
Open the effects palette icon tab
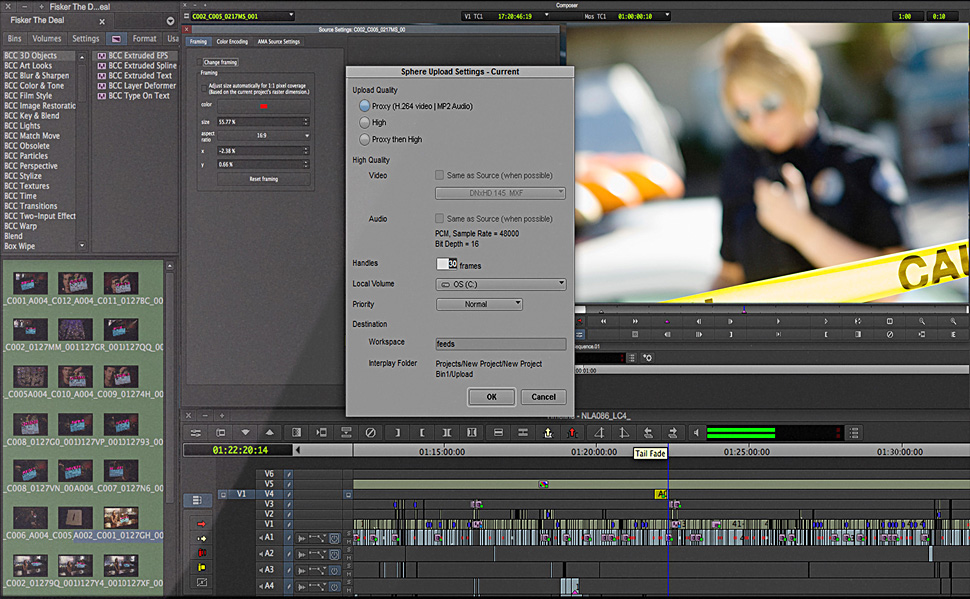115,39
